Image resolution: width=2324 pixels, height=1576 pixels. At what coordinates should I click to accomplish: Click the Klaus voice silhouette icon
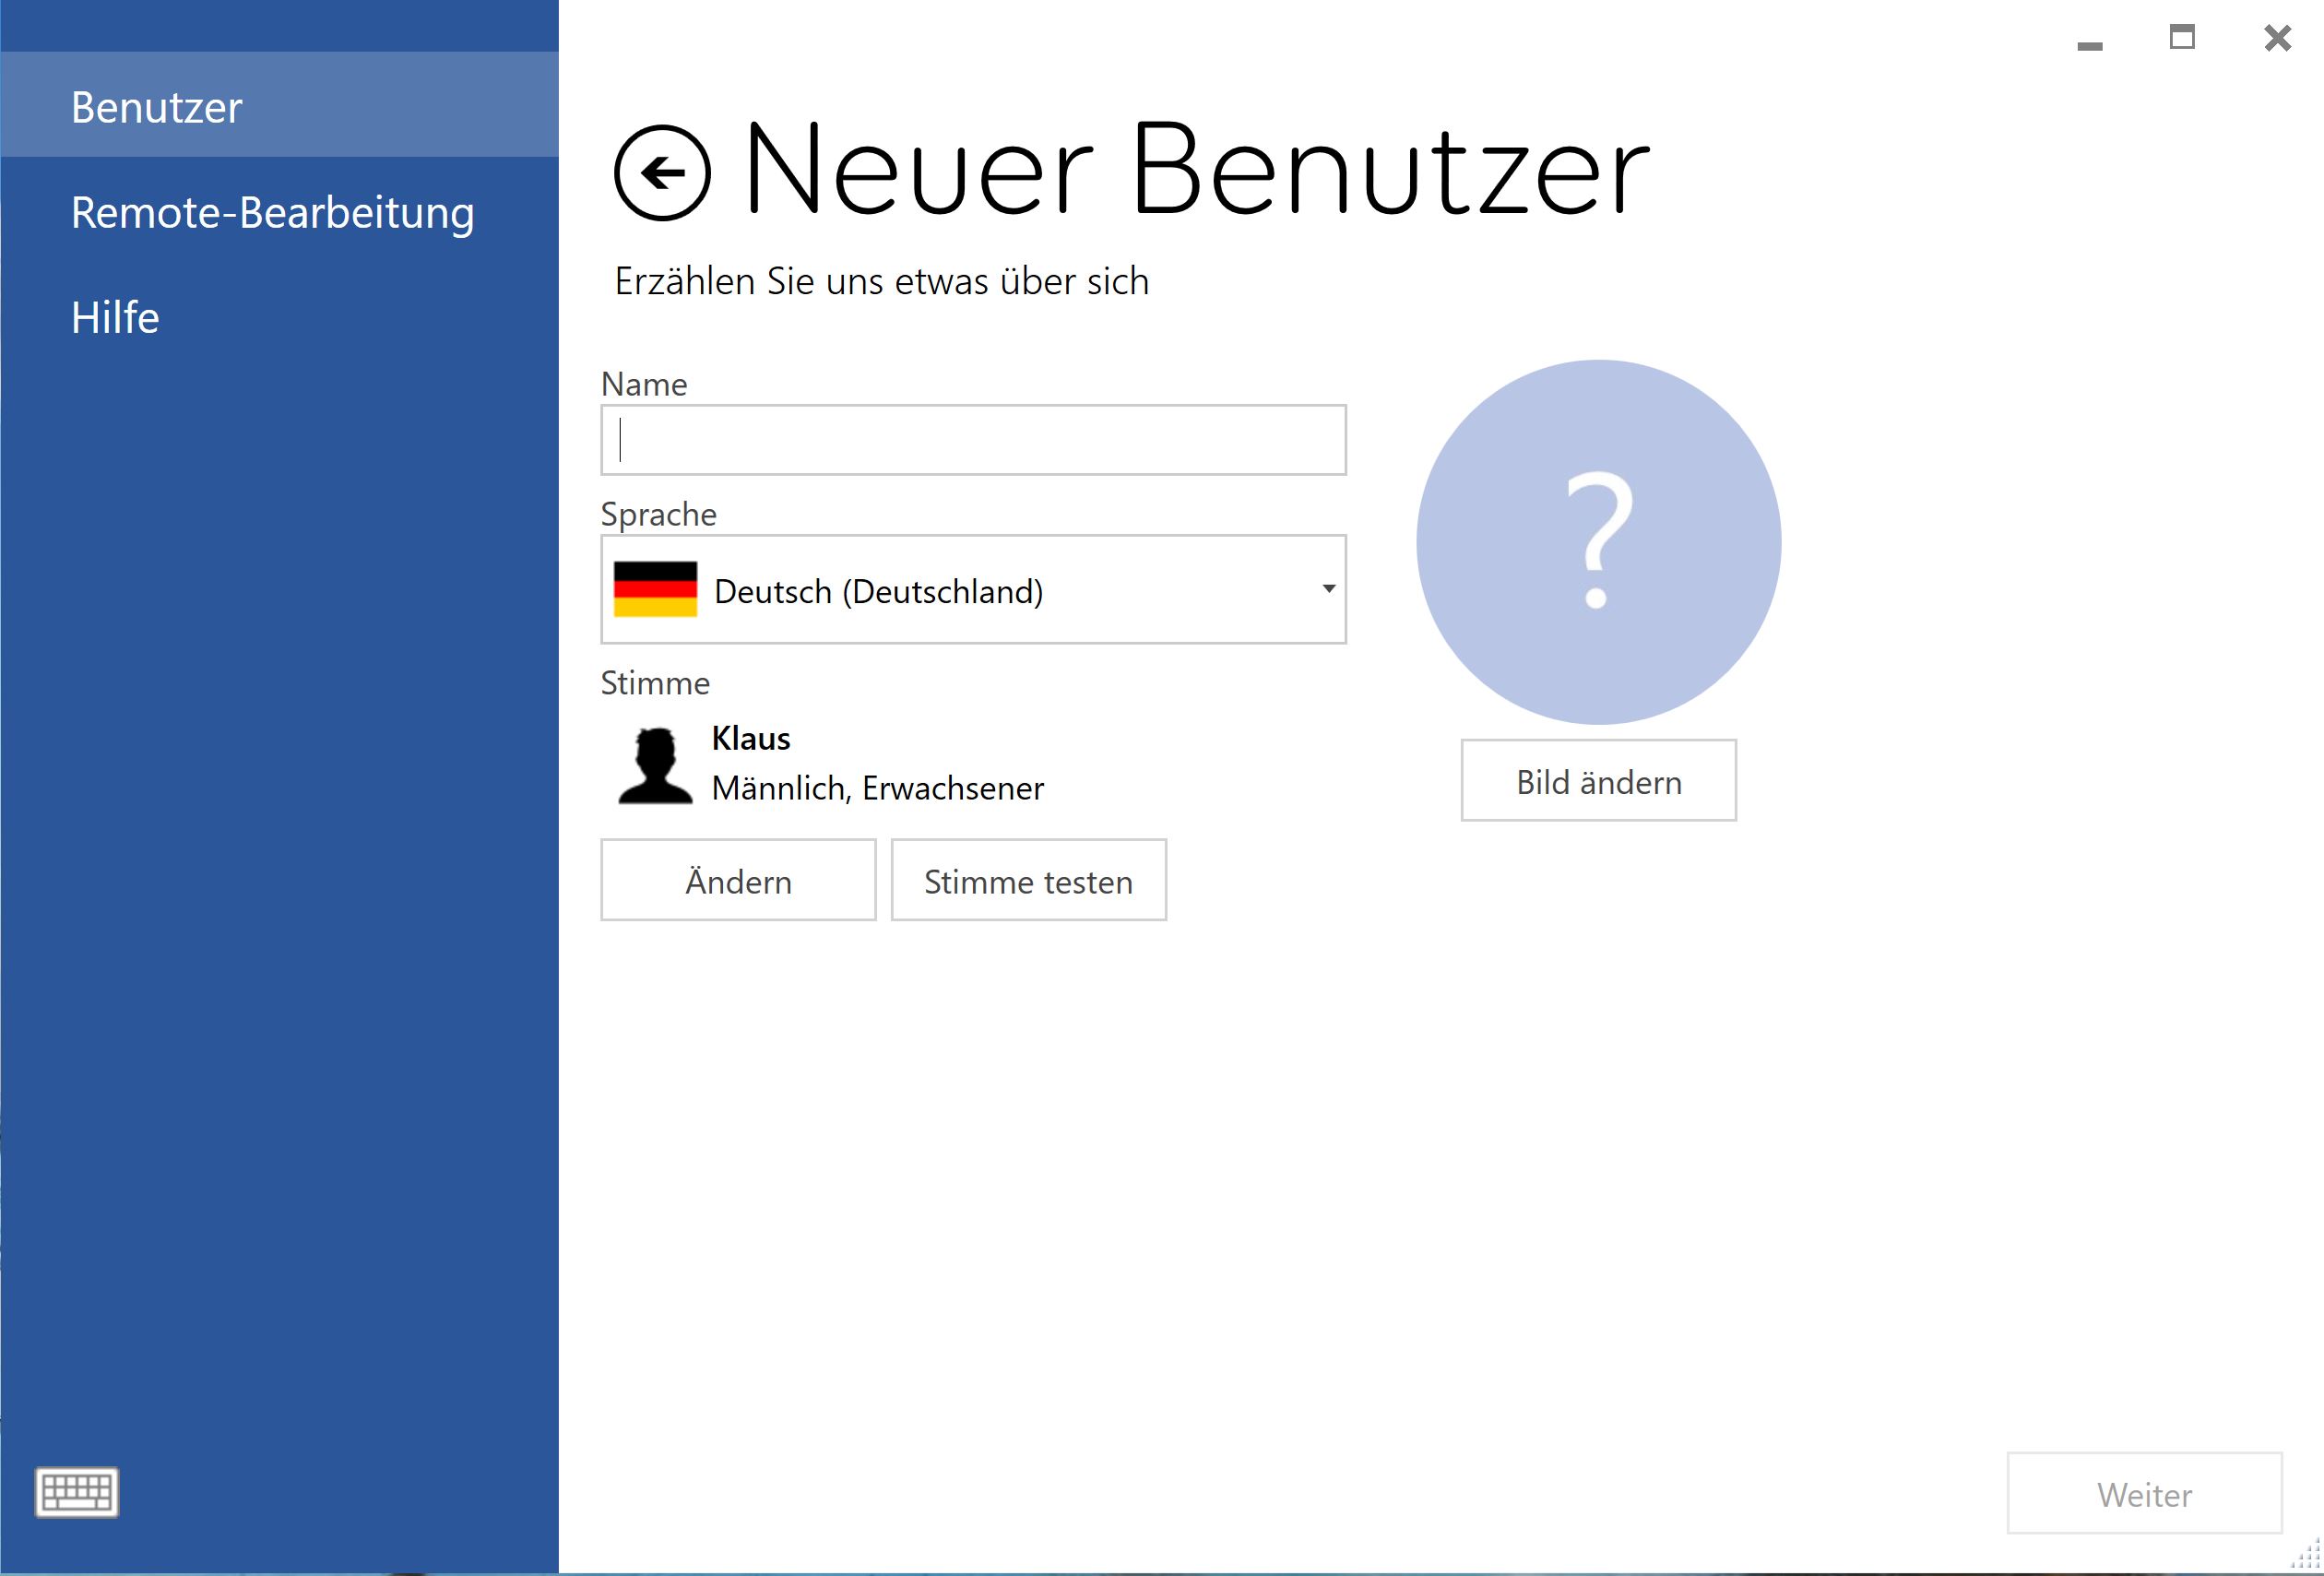[655, 765]
